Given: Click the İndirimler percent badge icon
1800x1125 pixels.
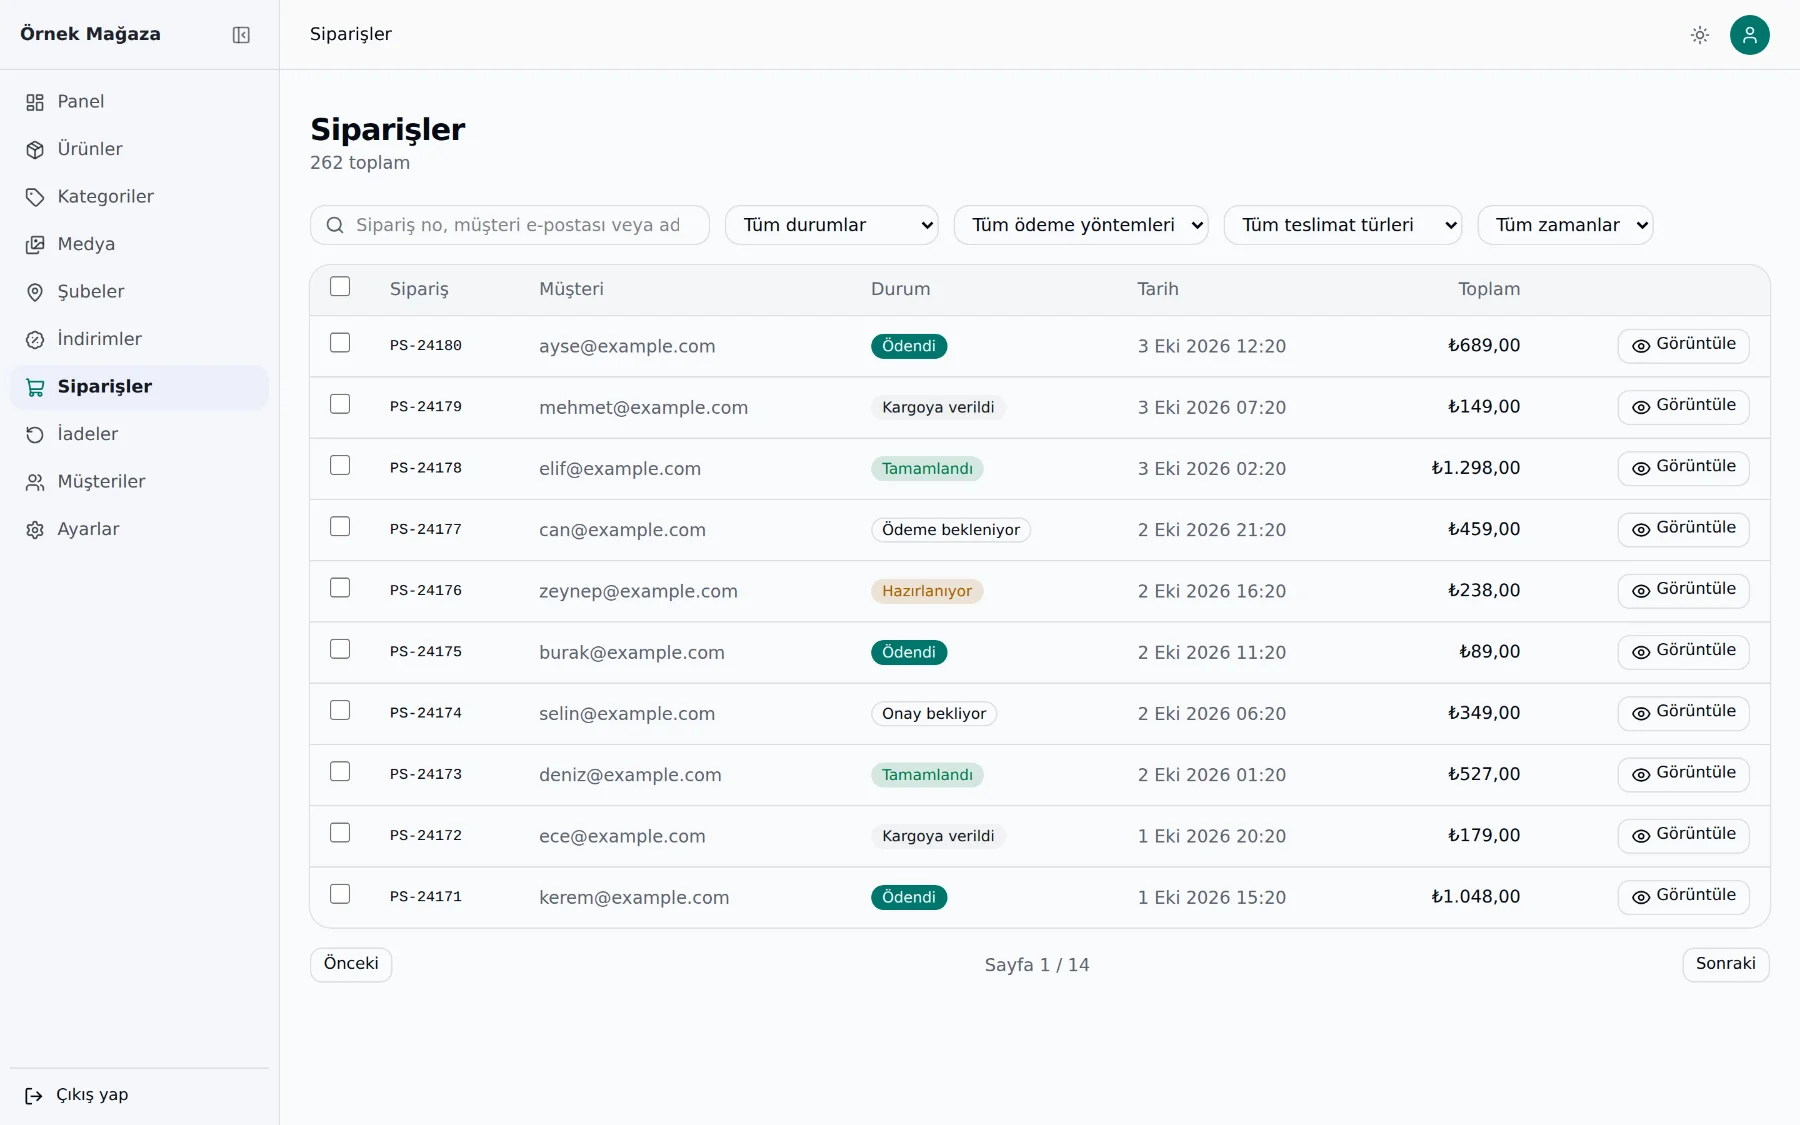Looking at the screenshot, I should click(35, 340).
